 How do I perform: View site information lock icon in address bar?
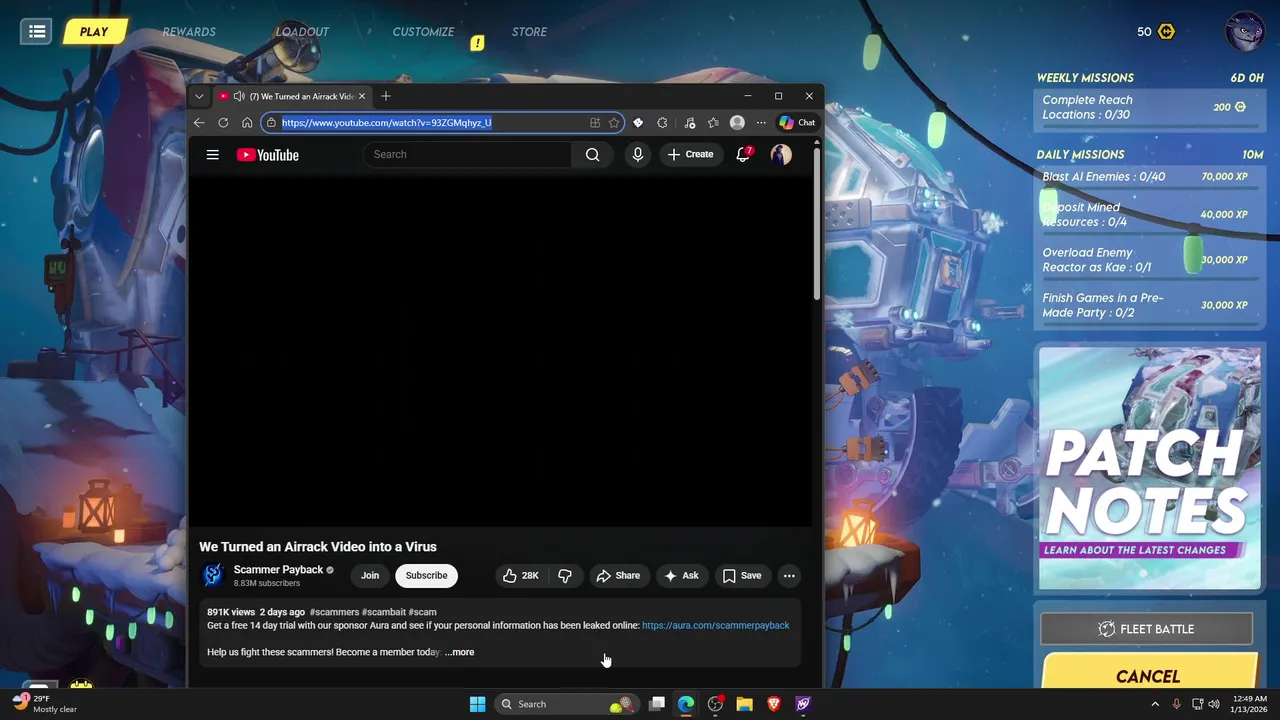[271, 123]
